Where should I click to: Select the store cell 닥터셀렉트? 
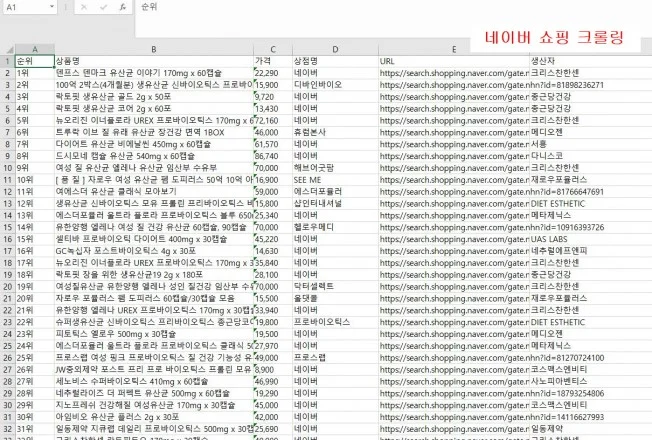[335, 287]
